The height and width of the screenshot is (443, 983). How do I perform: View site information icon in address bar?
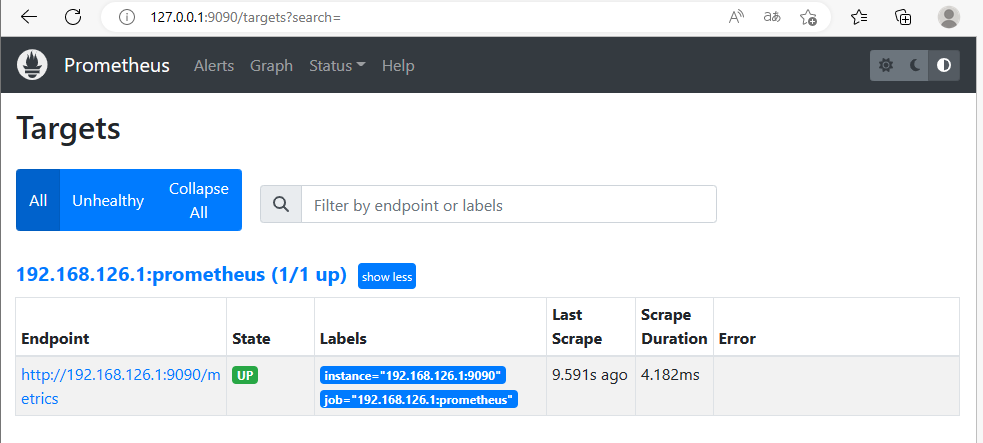[x=127, y=17]
